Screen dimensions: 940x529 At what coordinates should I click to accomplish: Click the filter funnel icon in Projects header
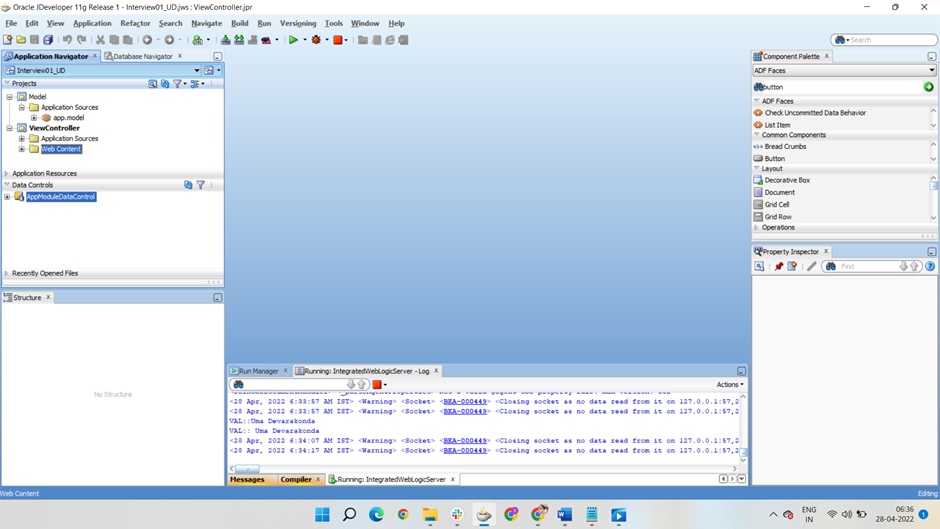177,83
